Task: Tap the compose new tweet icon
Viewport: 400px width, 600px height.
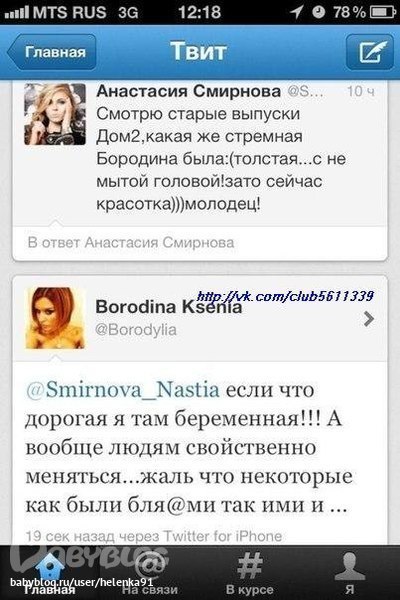Action: coord(370,52)
